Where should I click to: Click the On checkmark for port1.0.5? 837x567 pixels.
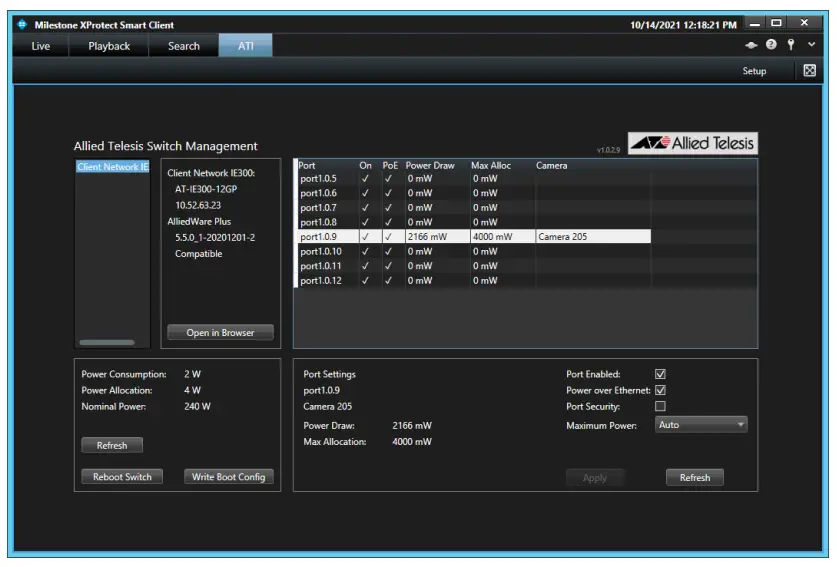[x=365, y=179]
